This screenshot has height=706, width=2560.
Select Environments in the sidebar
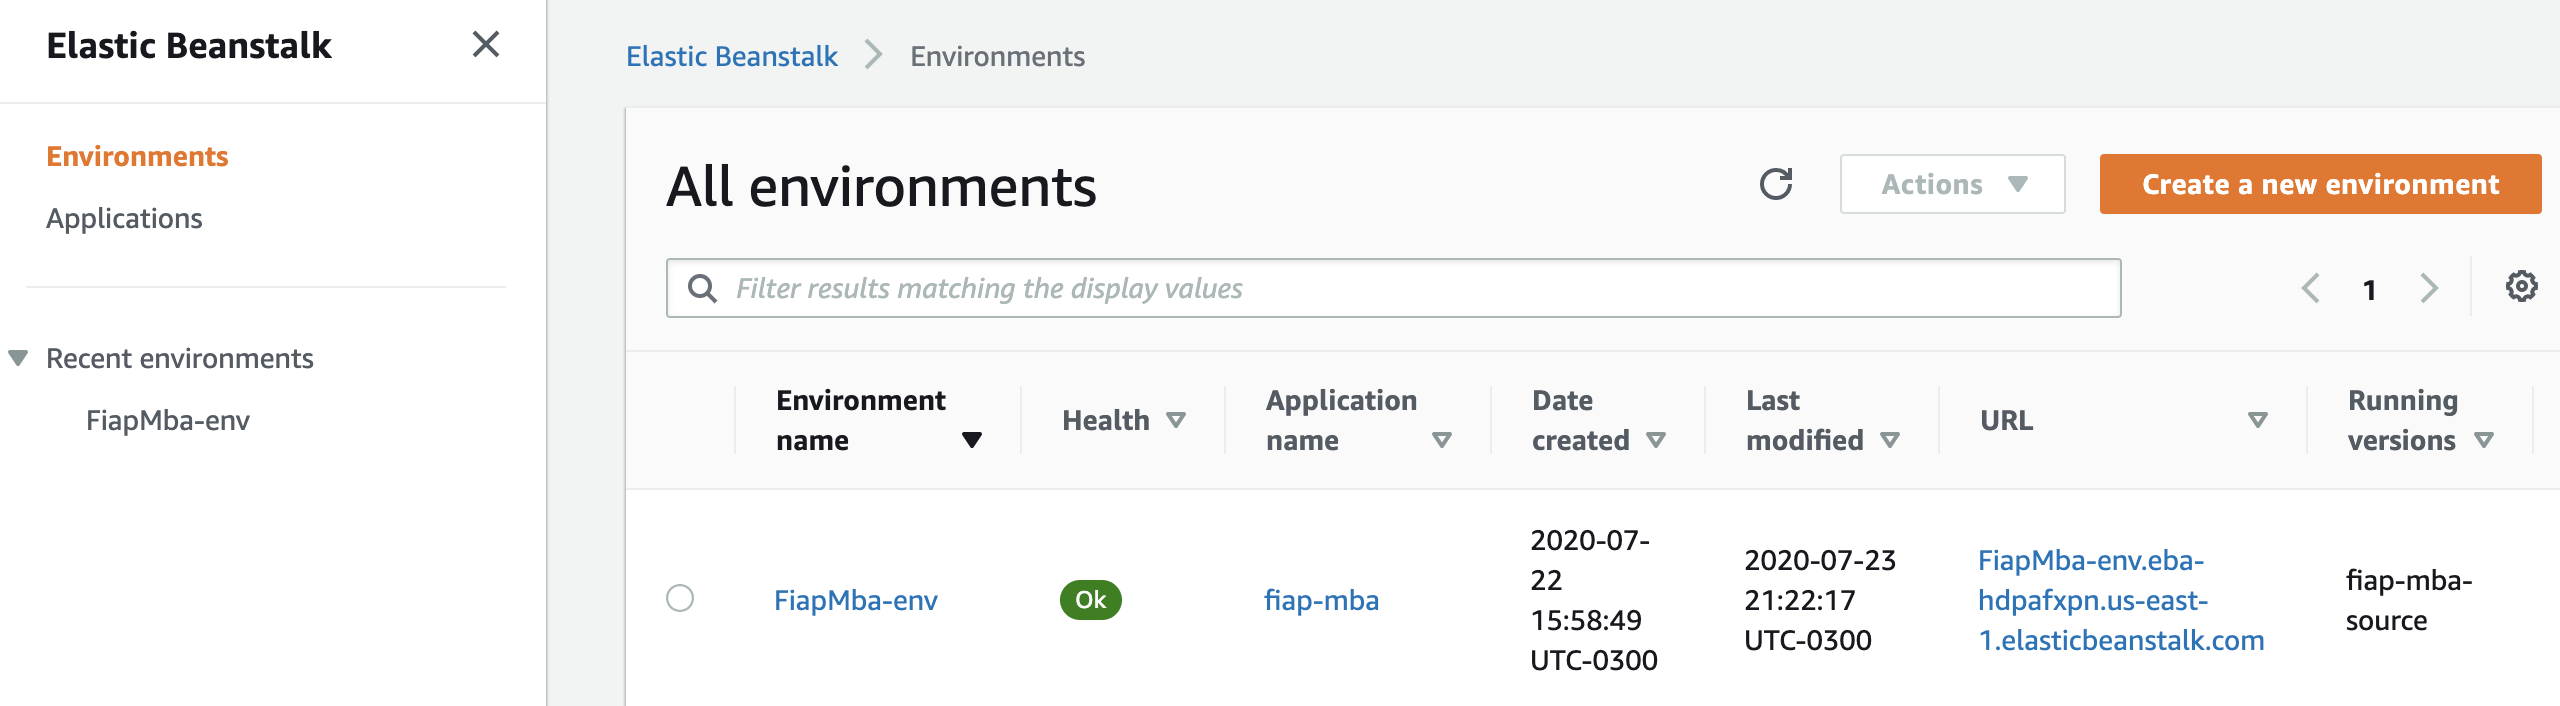tap(137, 156)
